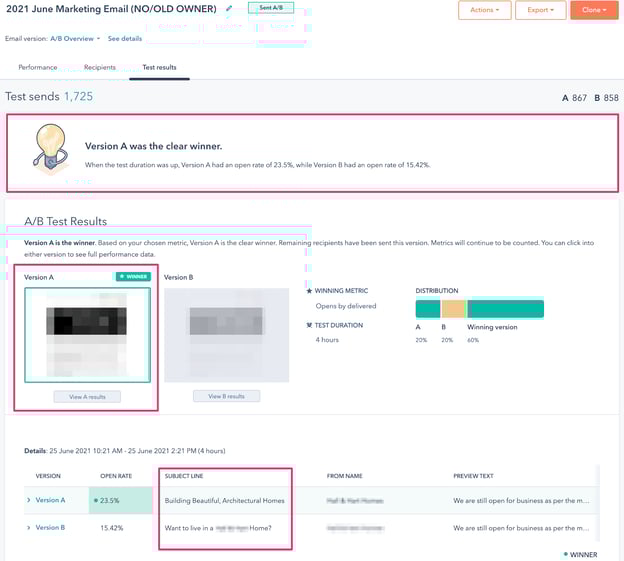Click the hourglass icon next to Test Duration
The width and height of the screenshot is (624, 561).
tap(308, 325)
